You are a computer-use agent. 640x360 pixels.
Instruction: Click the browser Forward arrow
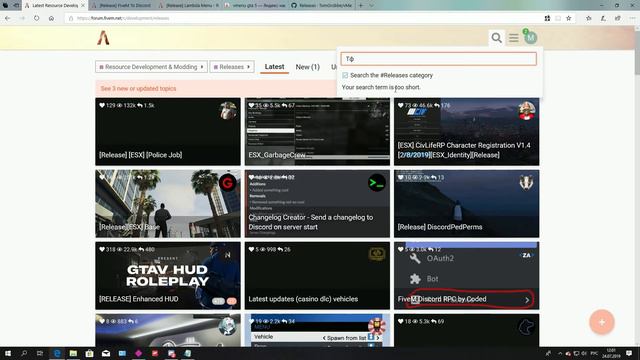(x=22, y=18)
